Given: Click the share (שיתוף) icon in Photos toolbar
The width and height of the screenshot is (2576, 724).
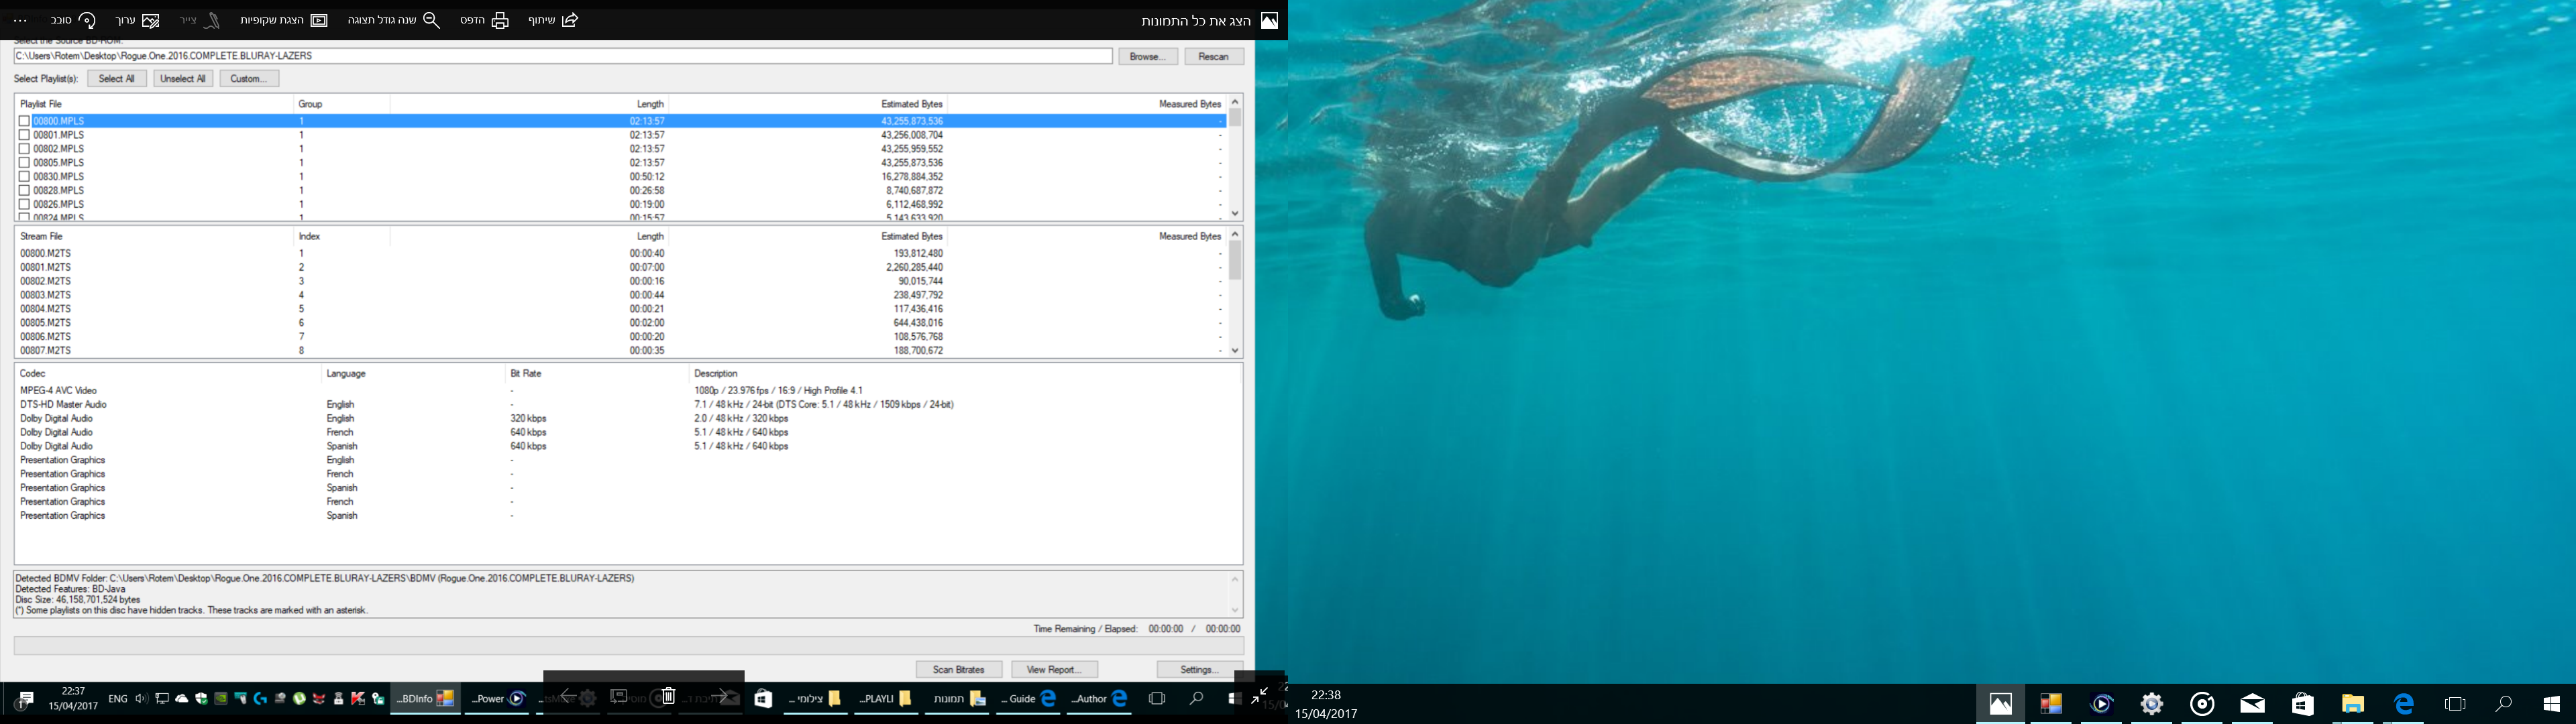Looking at the screenshot, I should pyautogui.click(x=570, y=20).
